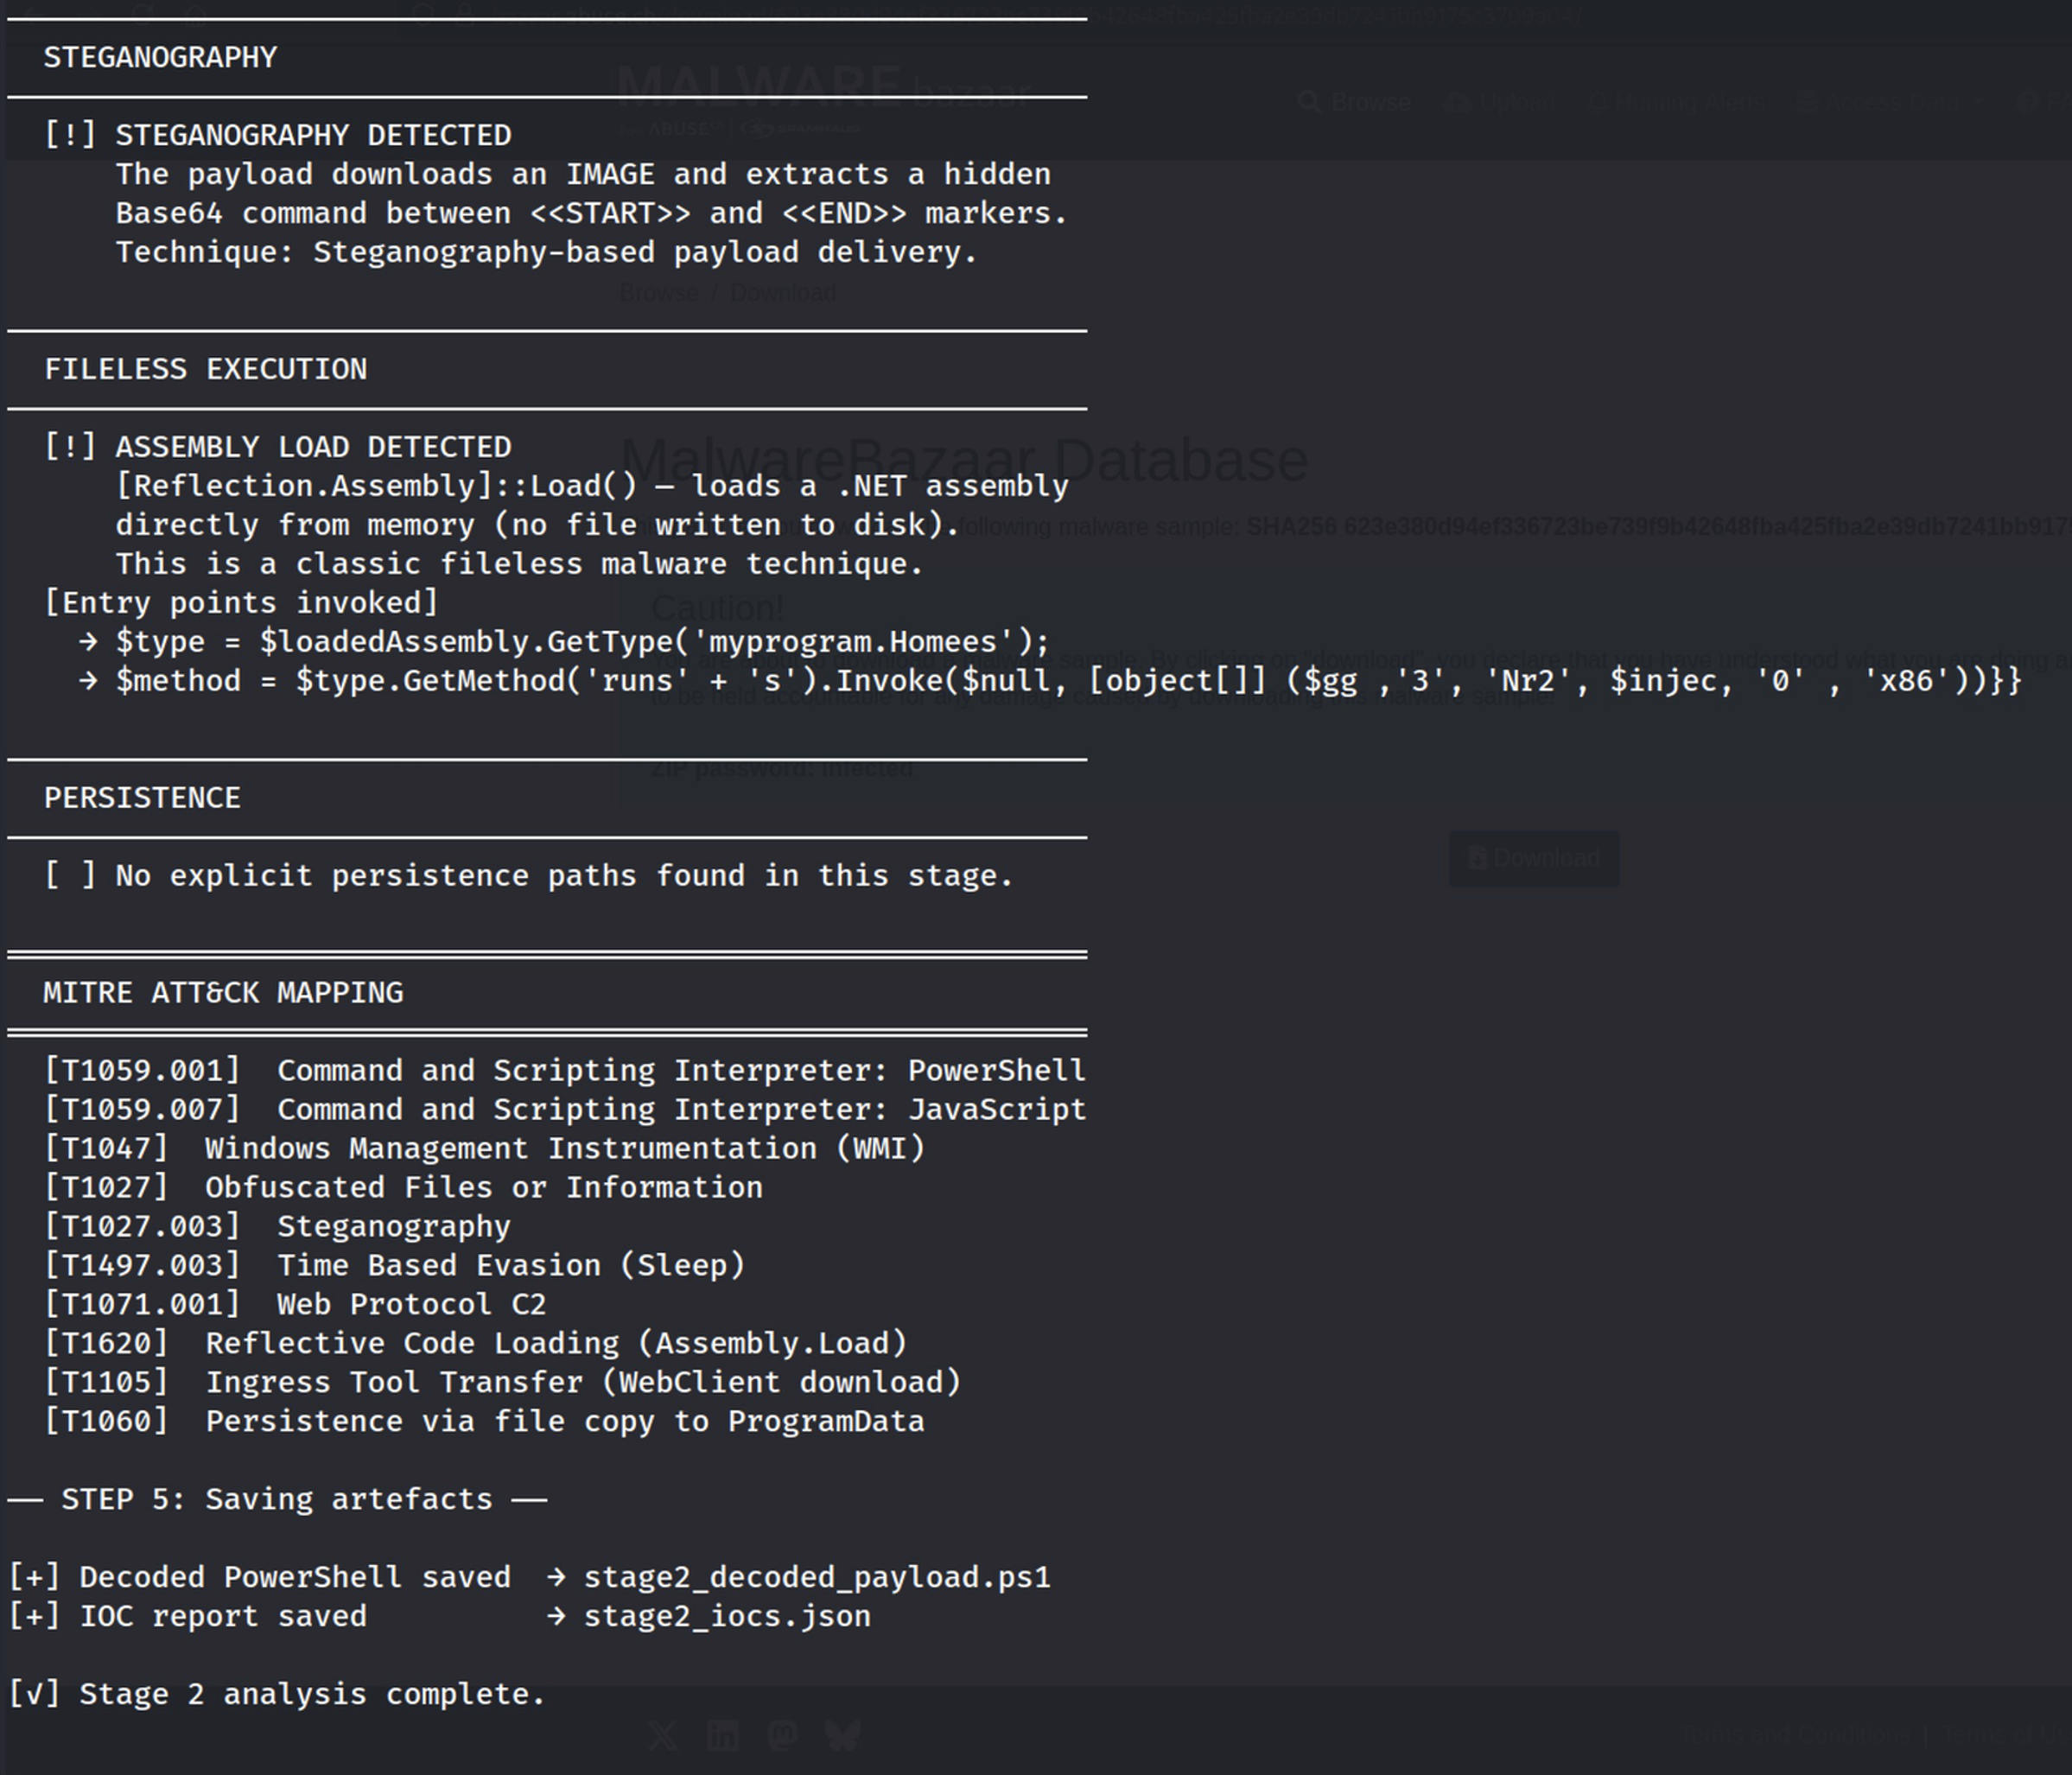Screen dimensions: 2072x1775
Task: Click the SHA256 hash of the sample
Action: tap(1700, 526)
